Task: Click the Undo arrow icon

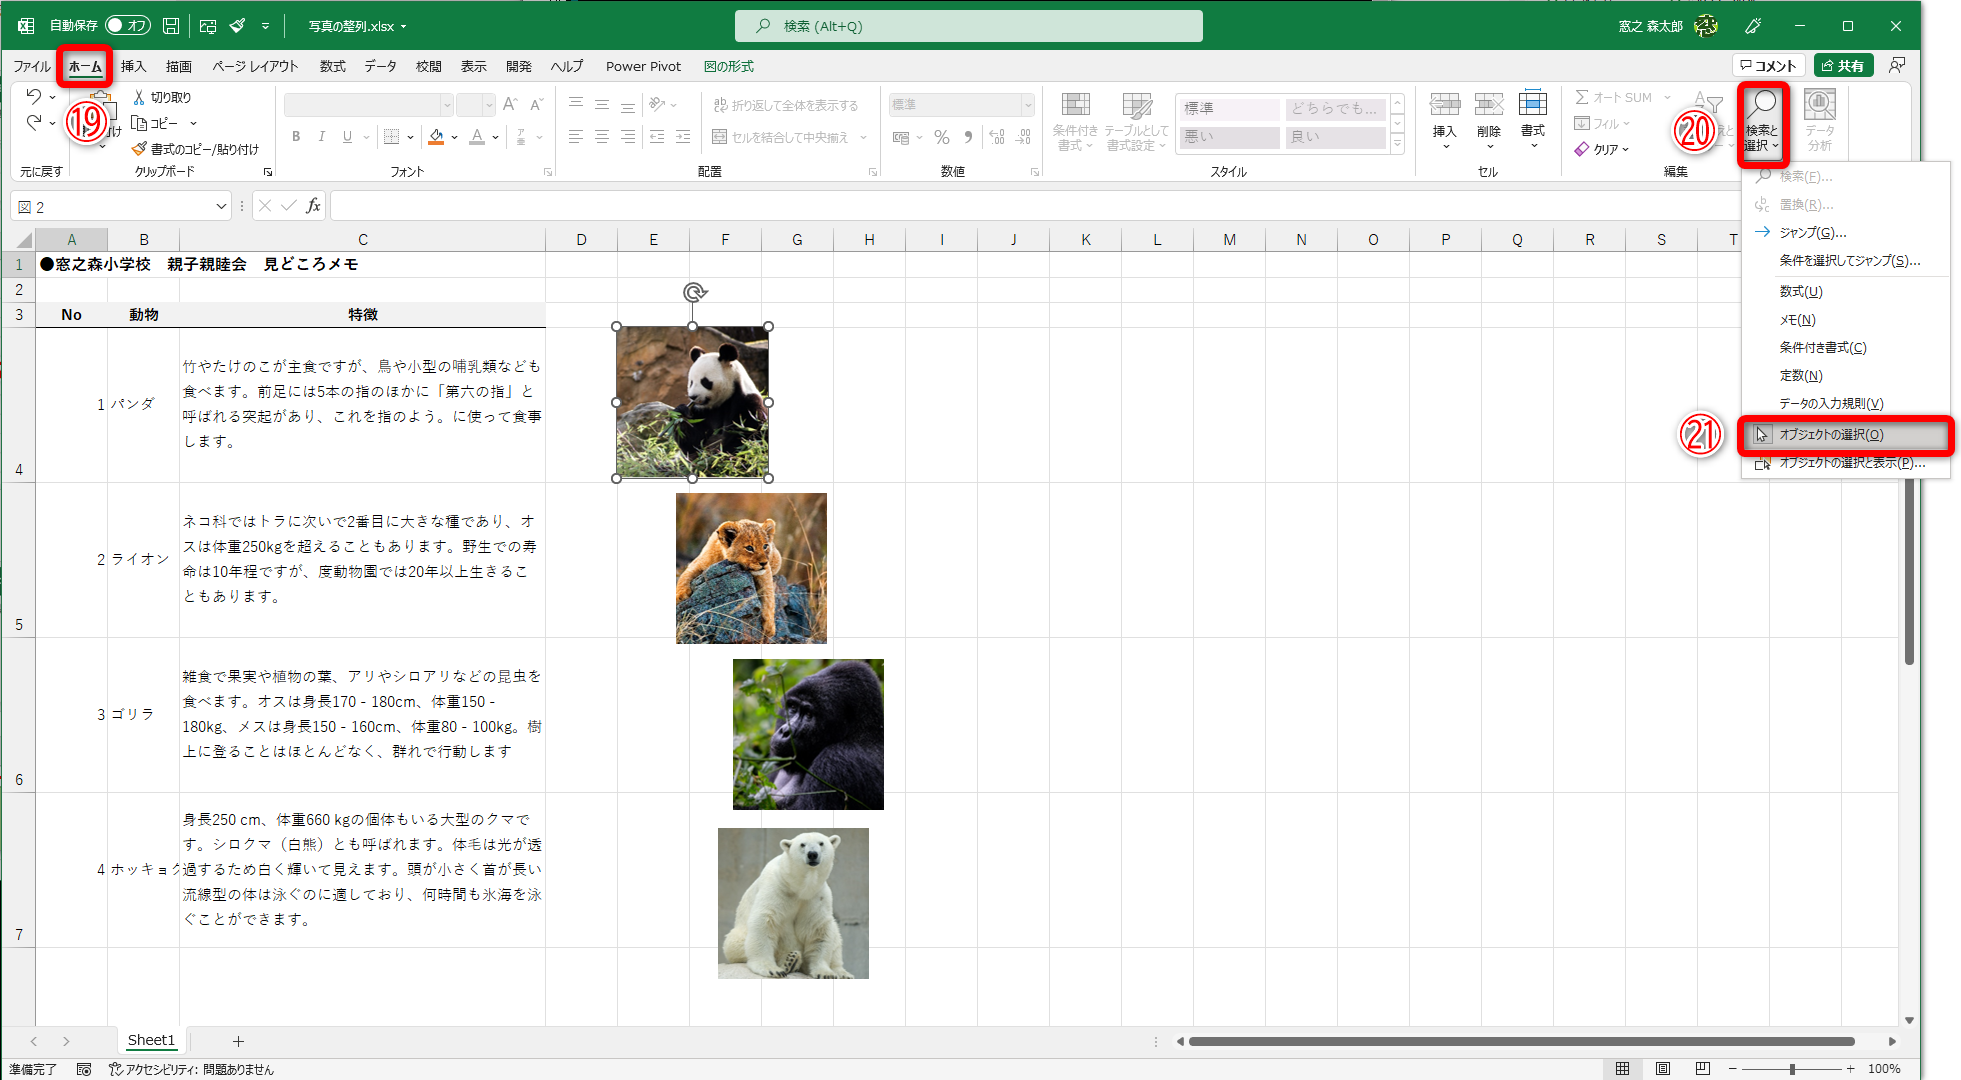Action: tap(33, 96)
